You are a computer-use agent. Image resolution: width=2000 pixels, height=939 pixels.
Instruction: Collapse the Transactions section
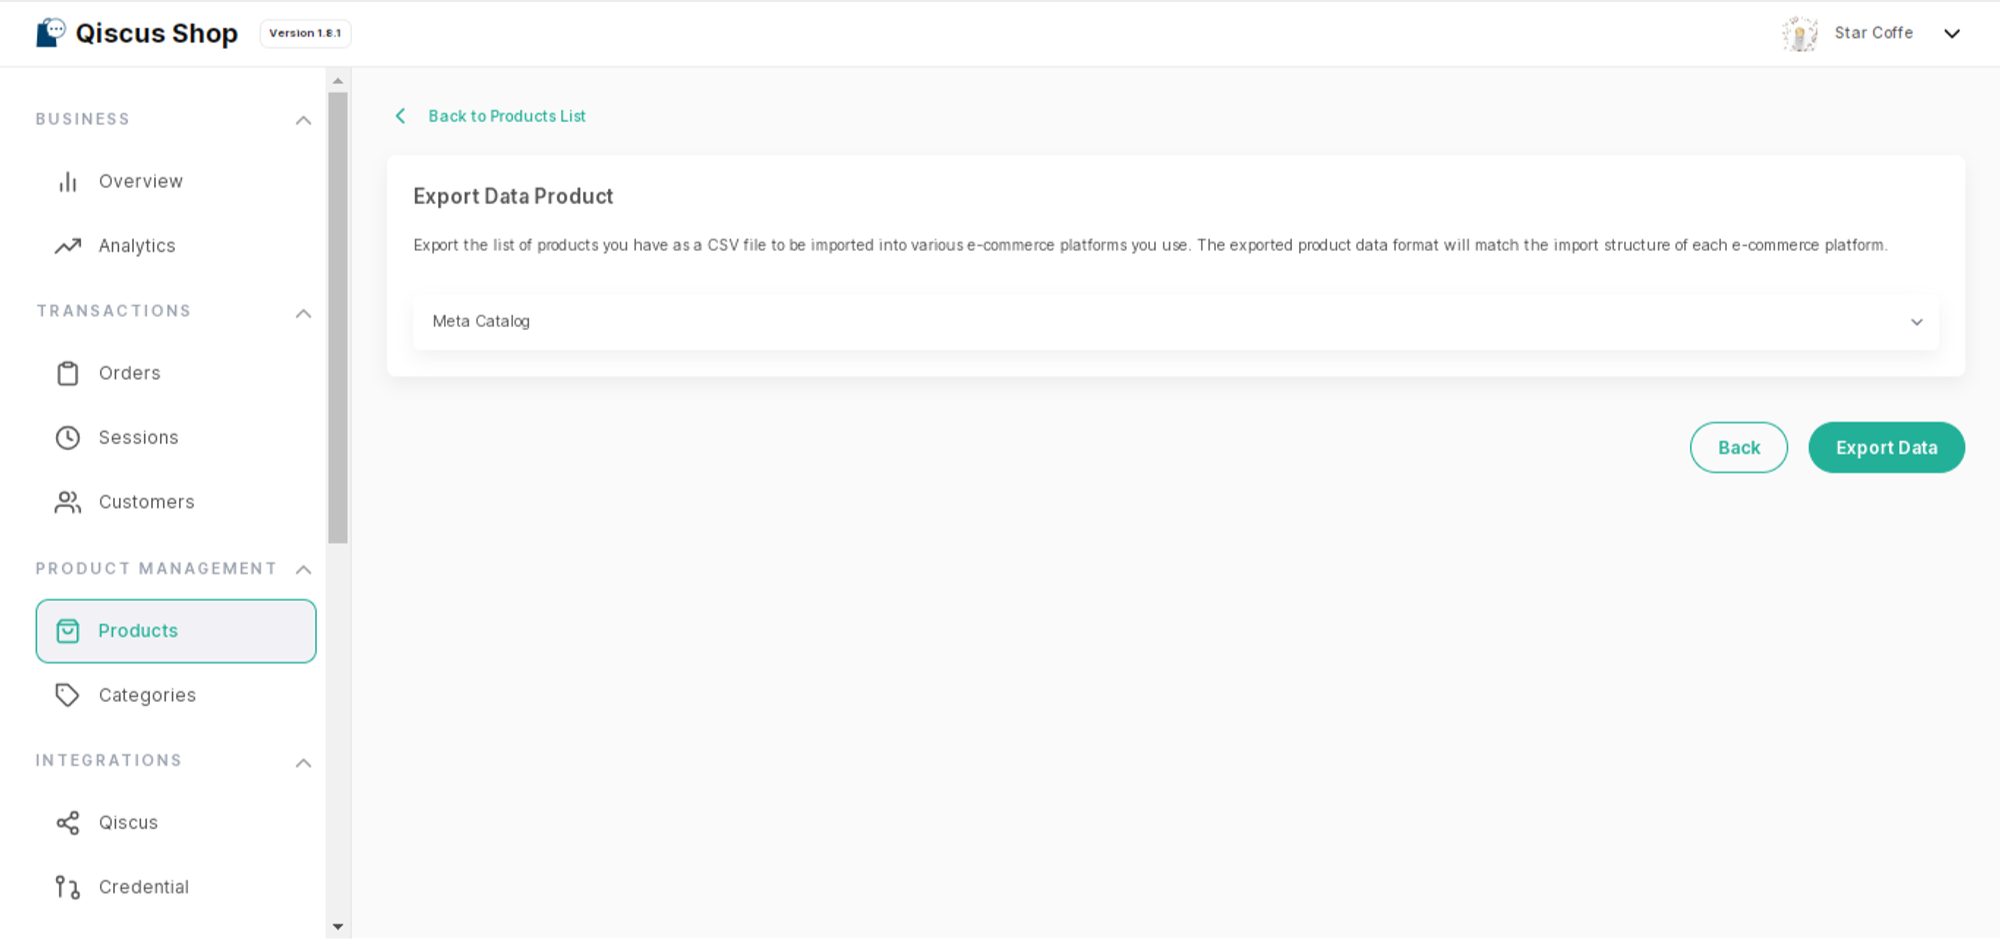click(x=303, y=313)
